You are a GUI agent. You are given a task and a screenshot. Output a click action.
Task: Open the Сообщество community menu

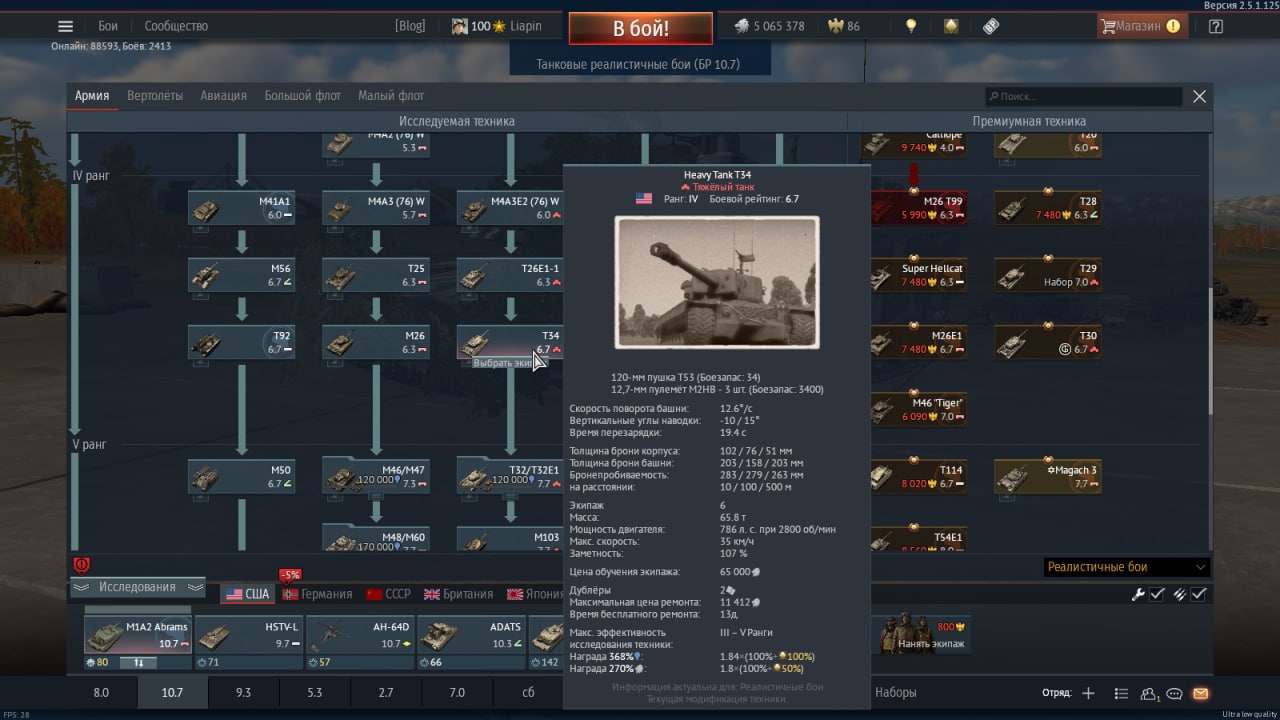(176, 26)
